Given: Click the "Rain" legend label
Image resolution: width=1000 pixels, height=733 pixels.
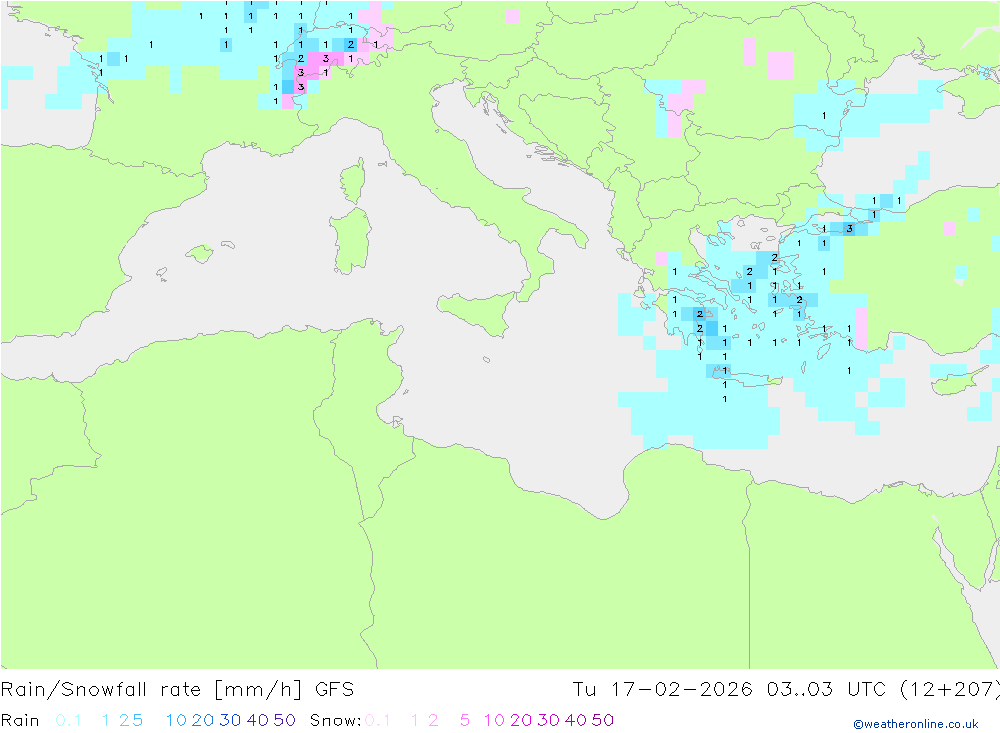Looking at the screenshot, I should pyautogui.click(x=20, y=720).
